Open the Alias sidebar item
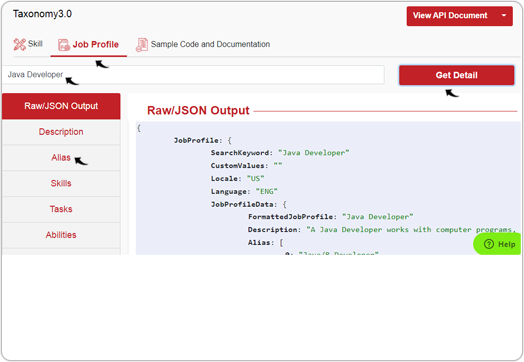This screenshot has height=362, width=524. (x=61, y=157)
